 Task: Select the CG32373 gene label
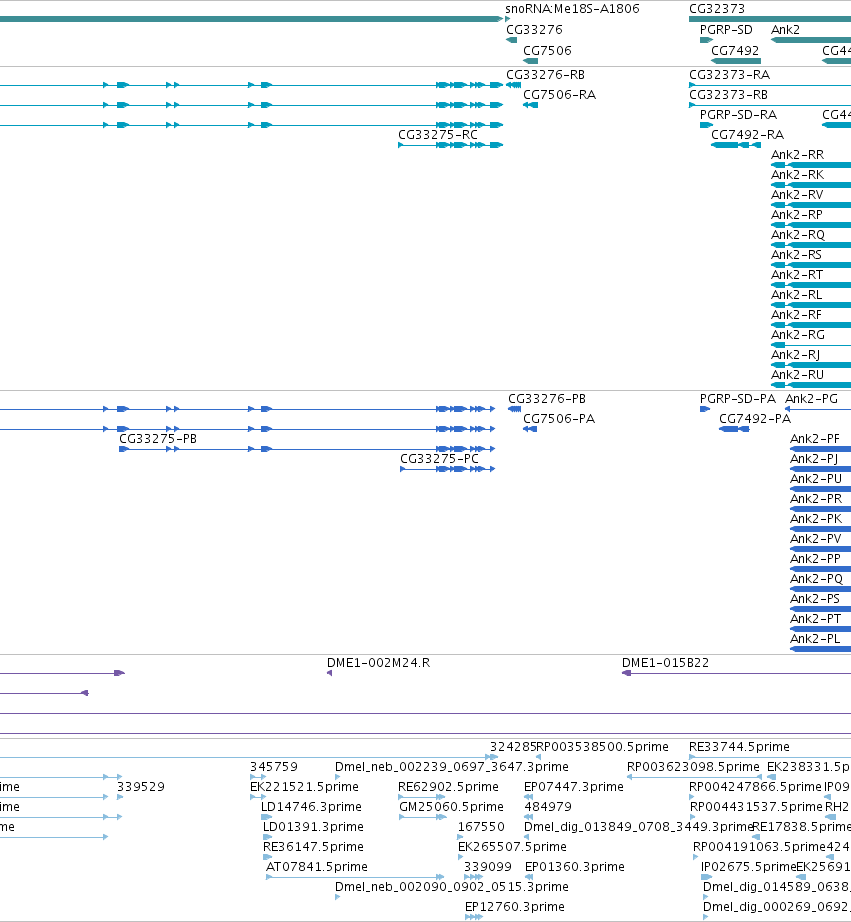pos(717,9)
